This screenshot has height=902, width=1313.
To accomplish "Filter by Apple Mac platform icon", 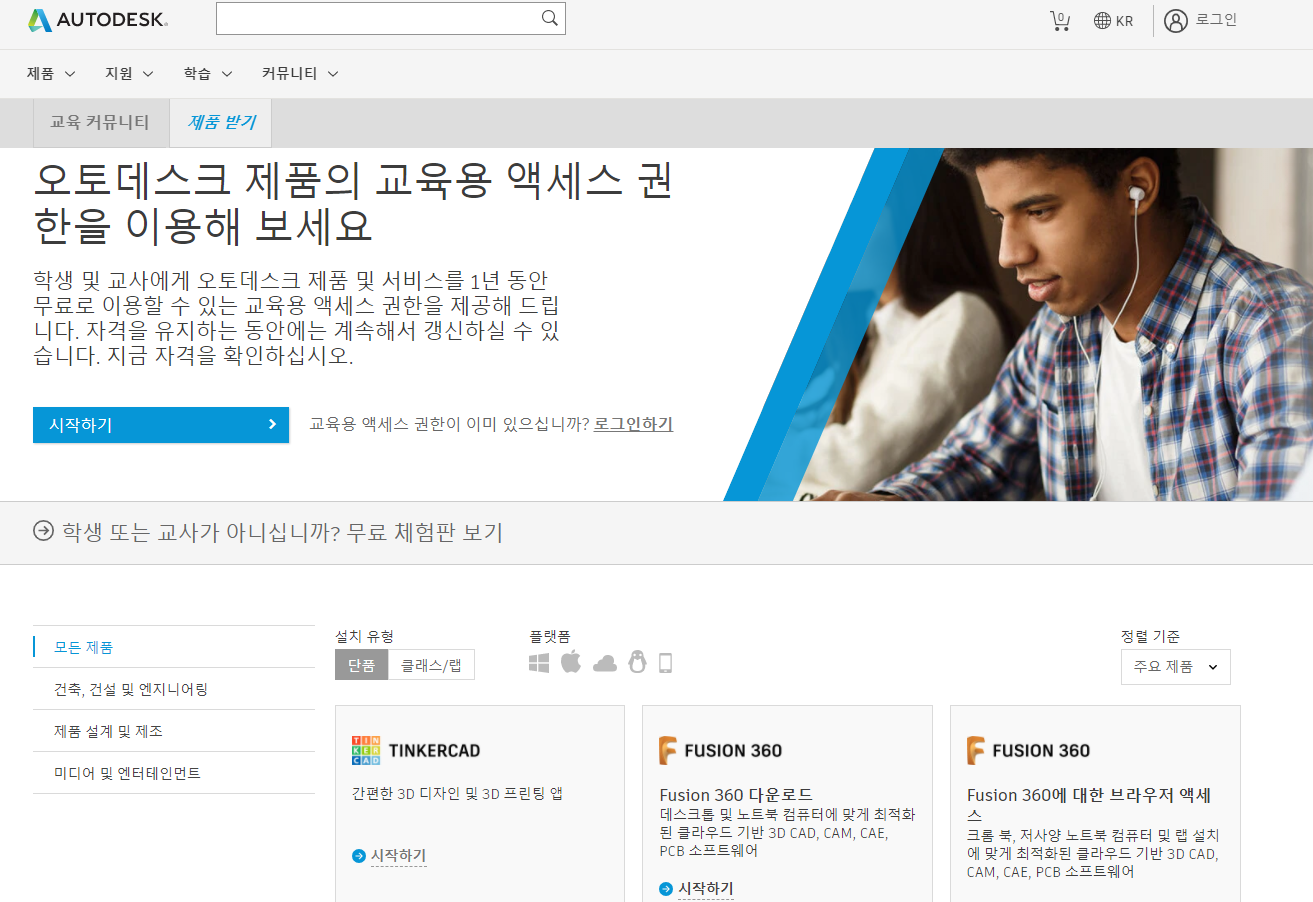I will coord(571,662).
